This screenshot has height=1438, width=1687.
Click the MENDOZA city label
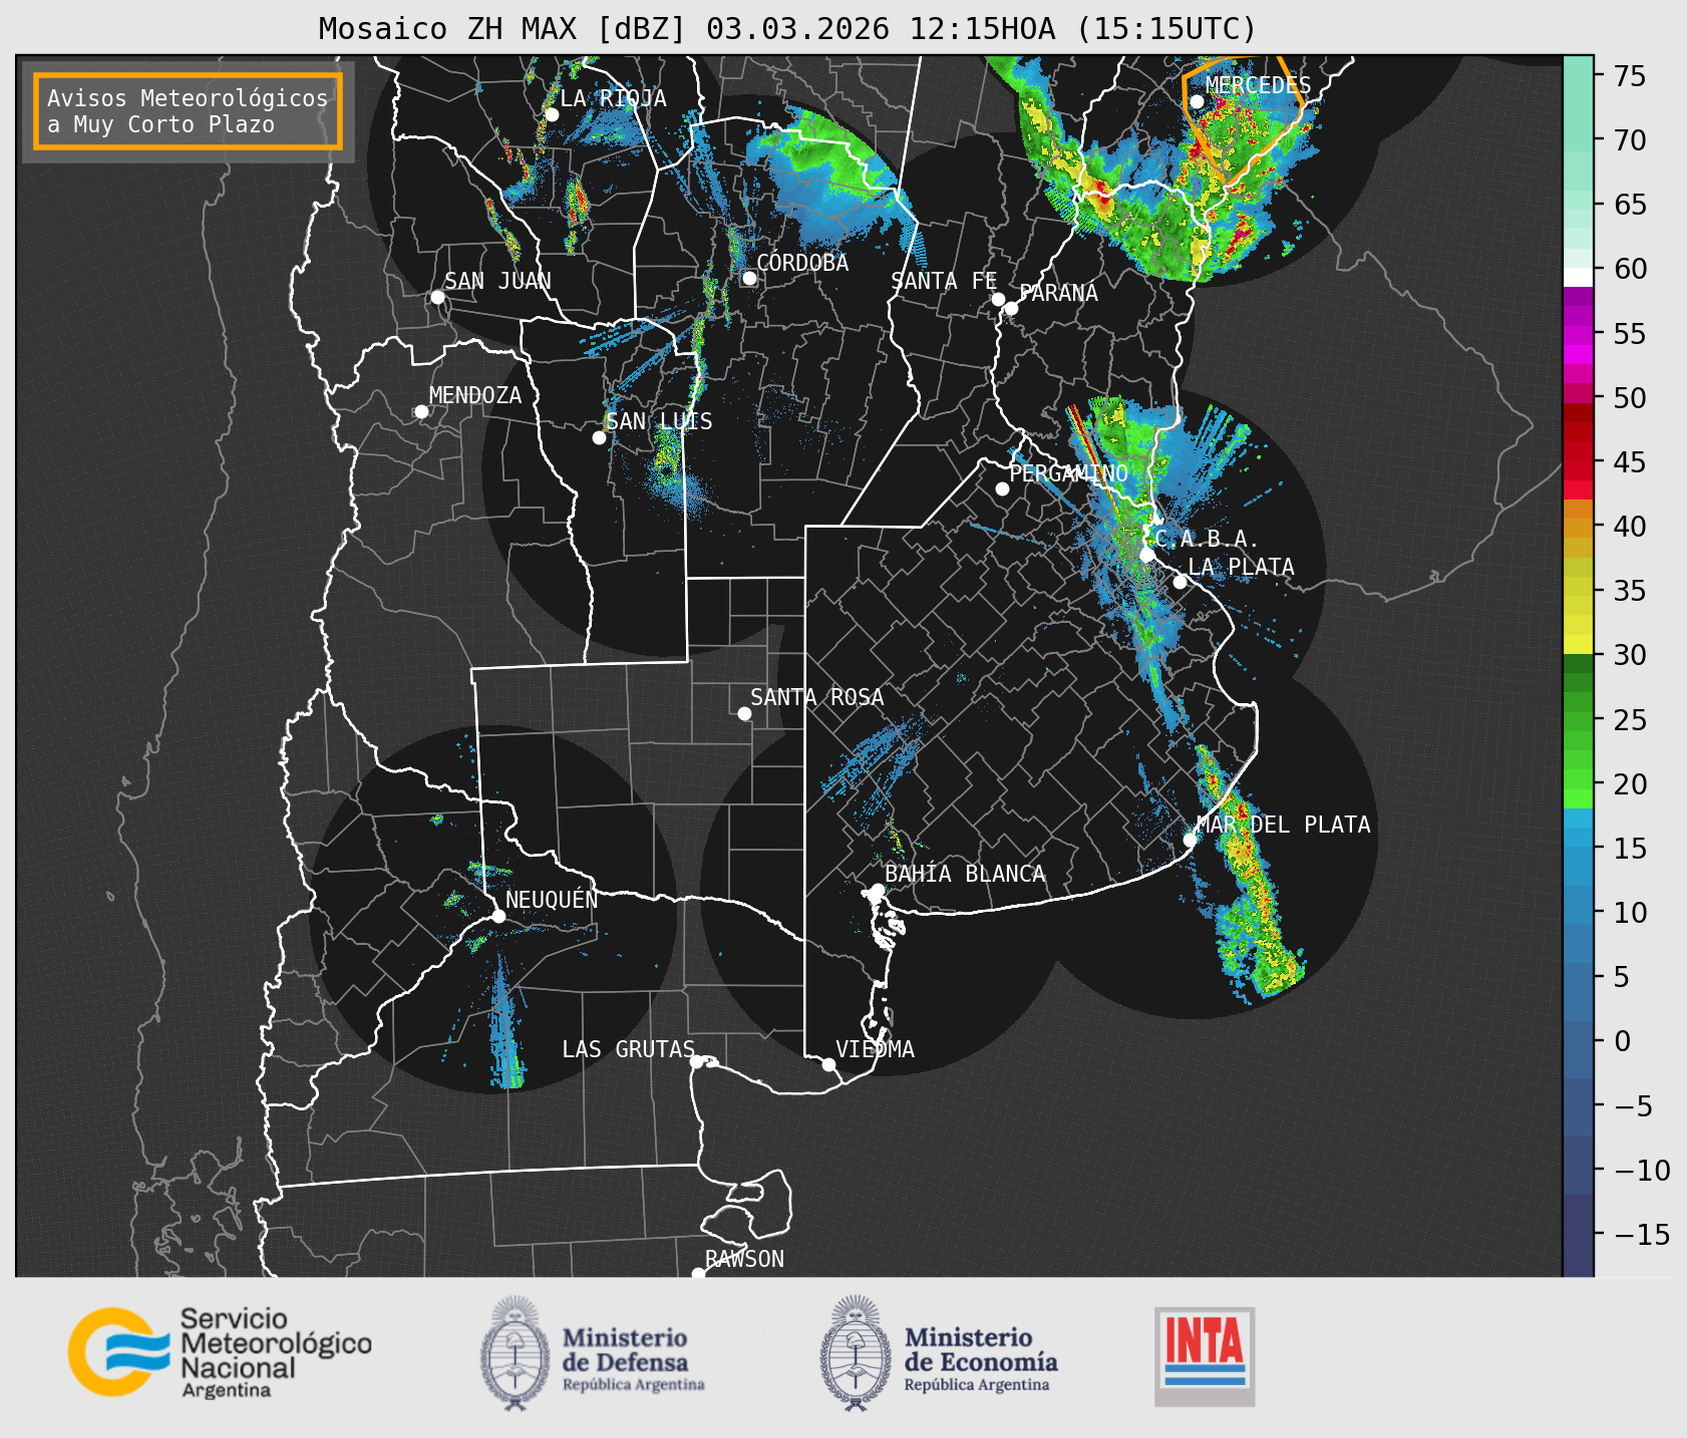475,395
